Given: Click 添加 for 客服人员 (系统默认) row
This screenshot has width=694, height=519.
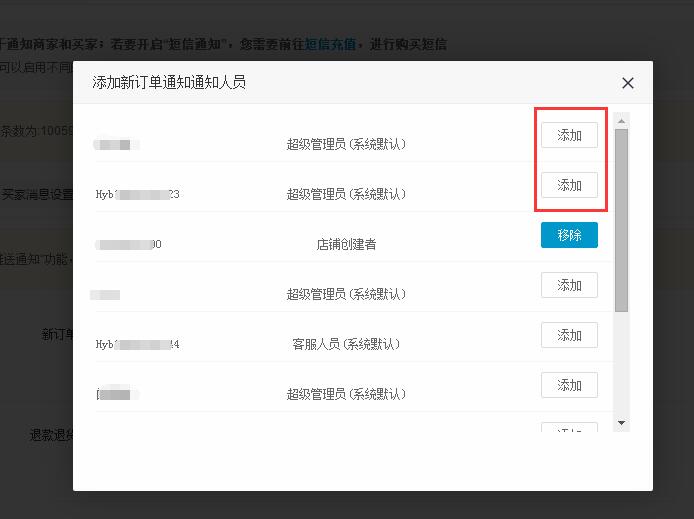Looking at the screenshot, I should click(x=569, y=335).
